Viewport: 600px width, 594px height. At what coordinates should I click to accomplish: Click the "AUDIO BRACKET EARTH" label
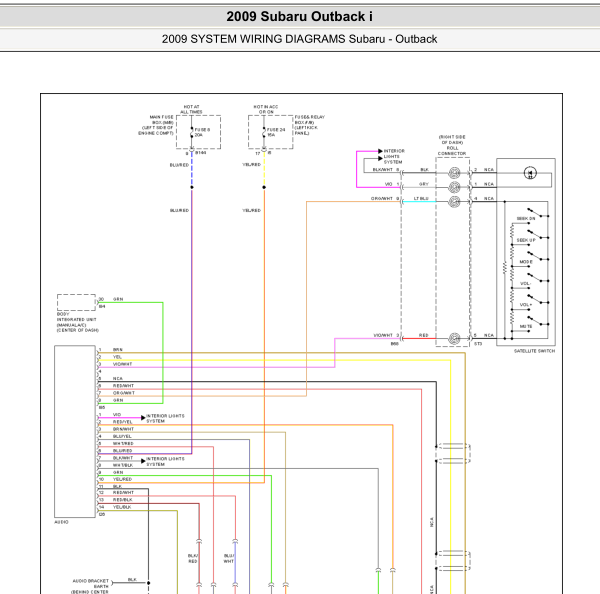click(x=90, y=586)
